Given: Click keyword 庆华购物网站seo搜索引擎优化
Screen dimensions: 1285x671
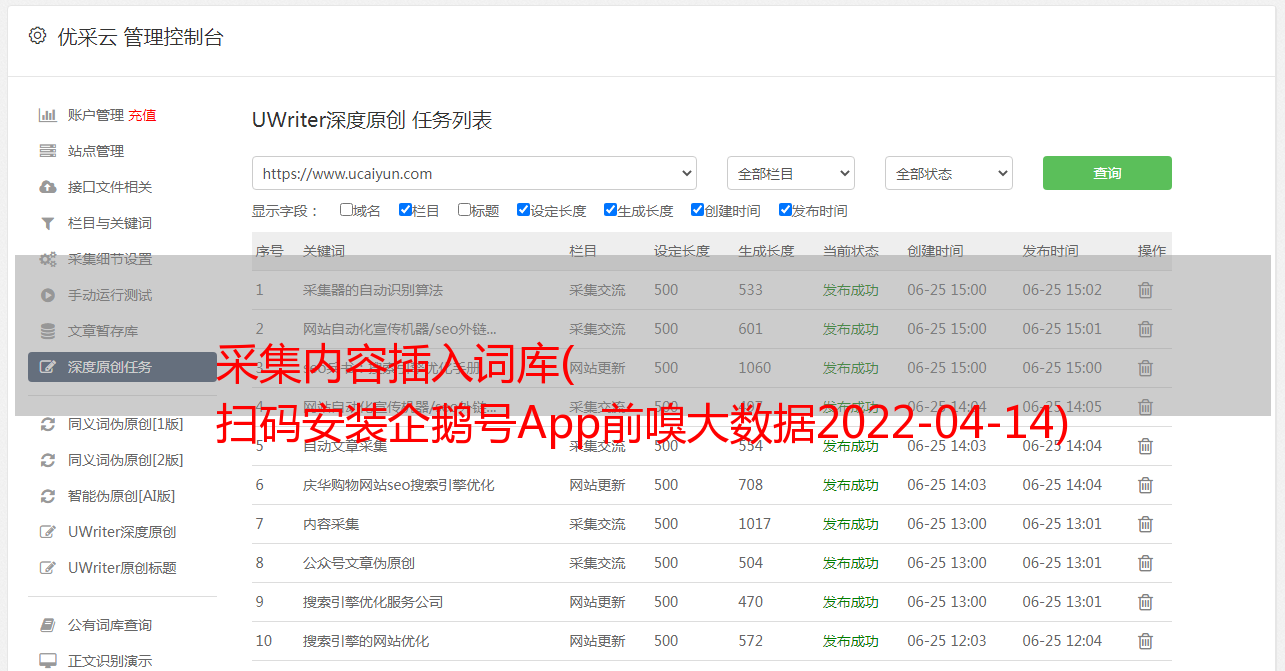Looking at the screenshot, I should point(399,485).
